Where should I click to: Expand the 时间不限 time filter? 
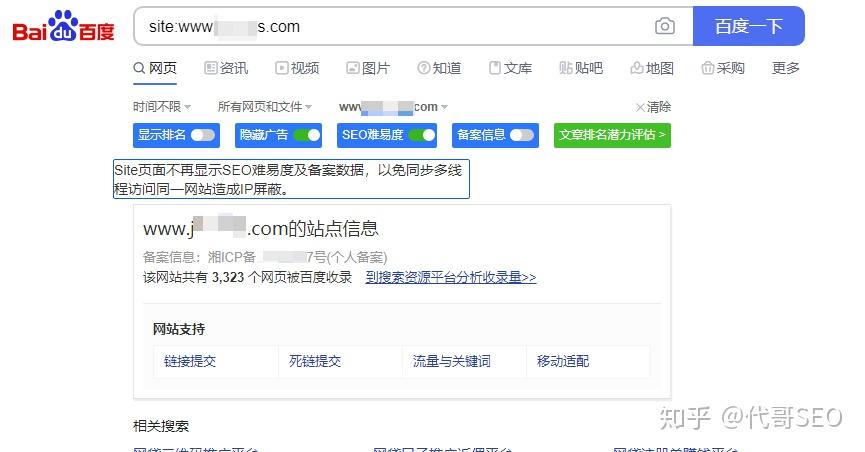pos(162,107)
